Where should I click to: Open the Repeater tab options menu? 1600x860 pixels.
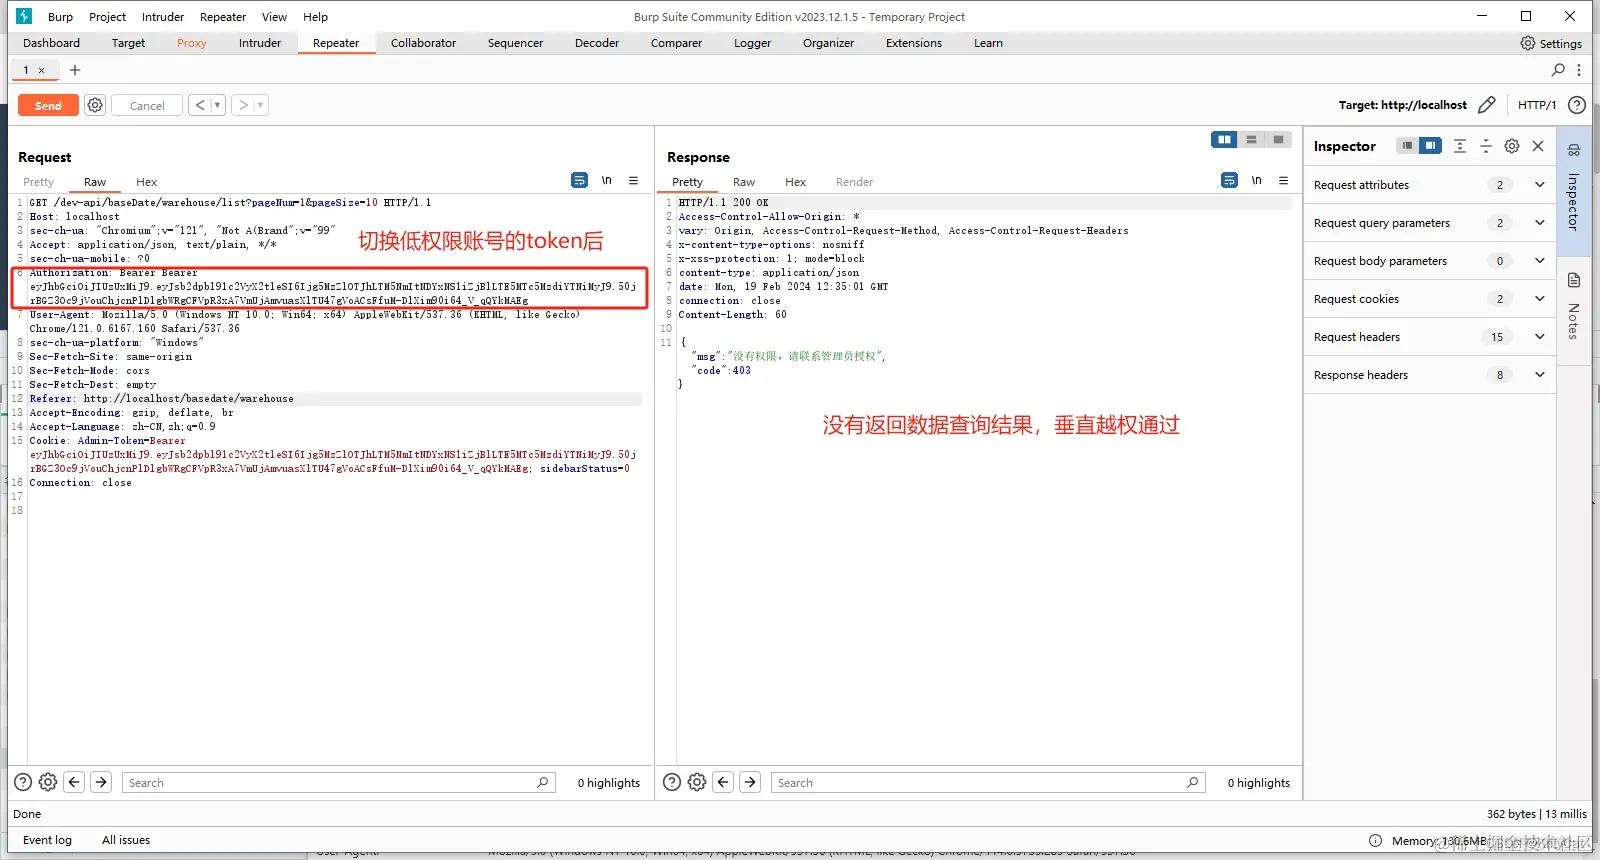1579,70
